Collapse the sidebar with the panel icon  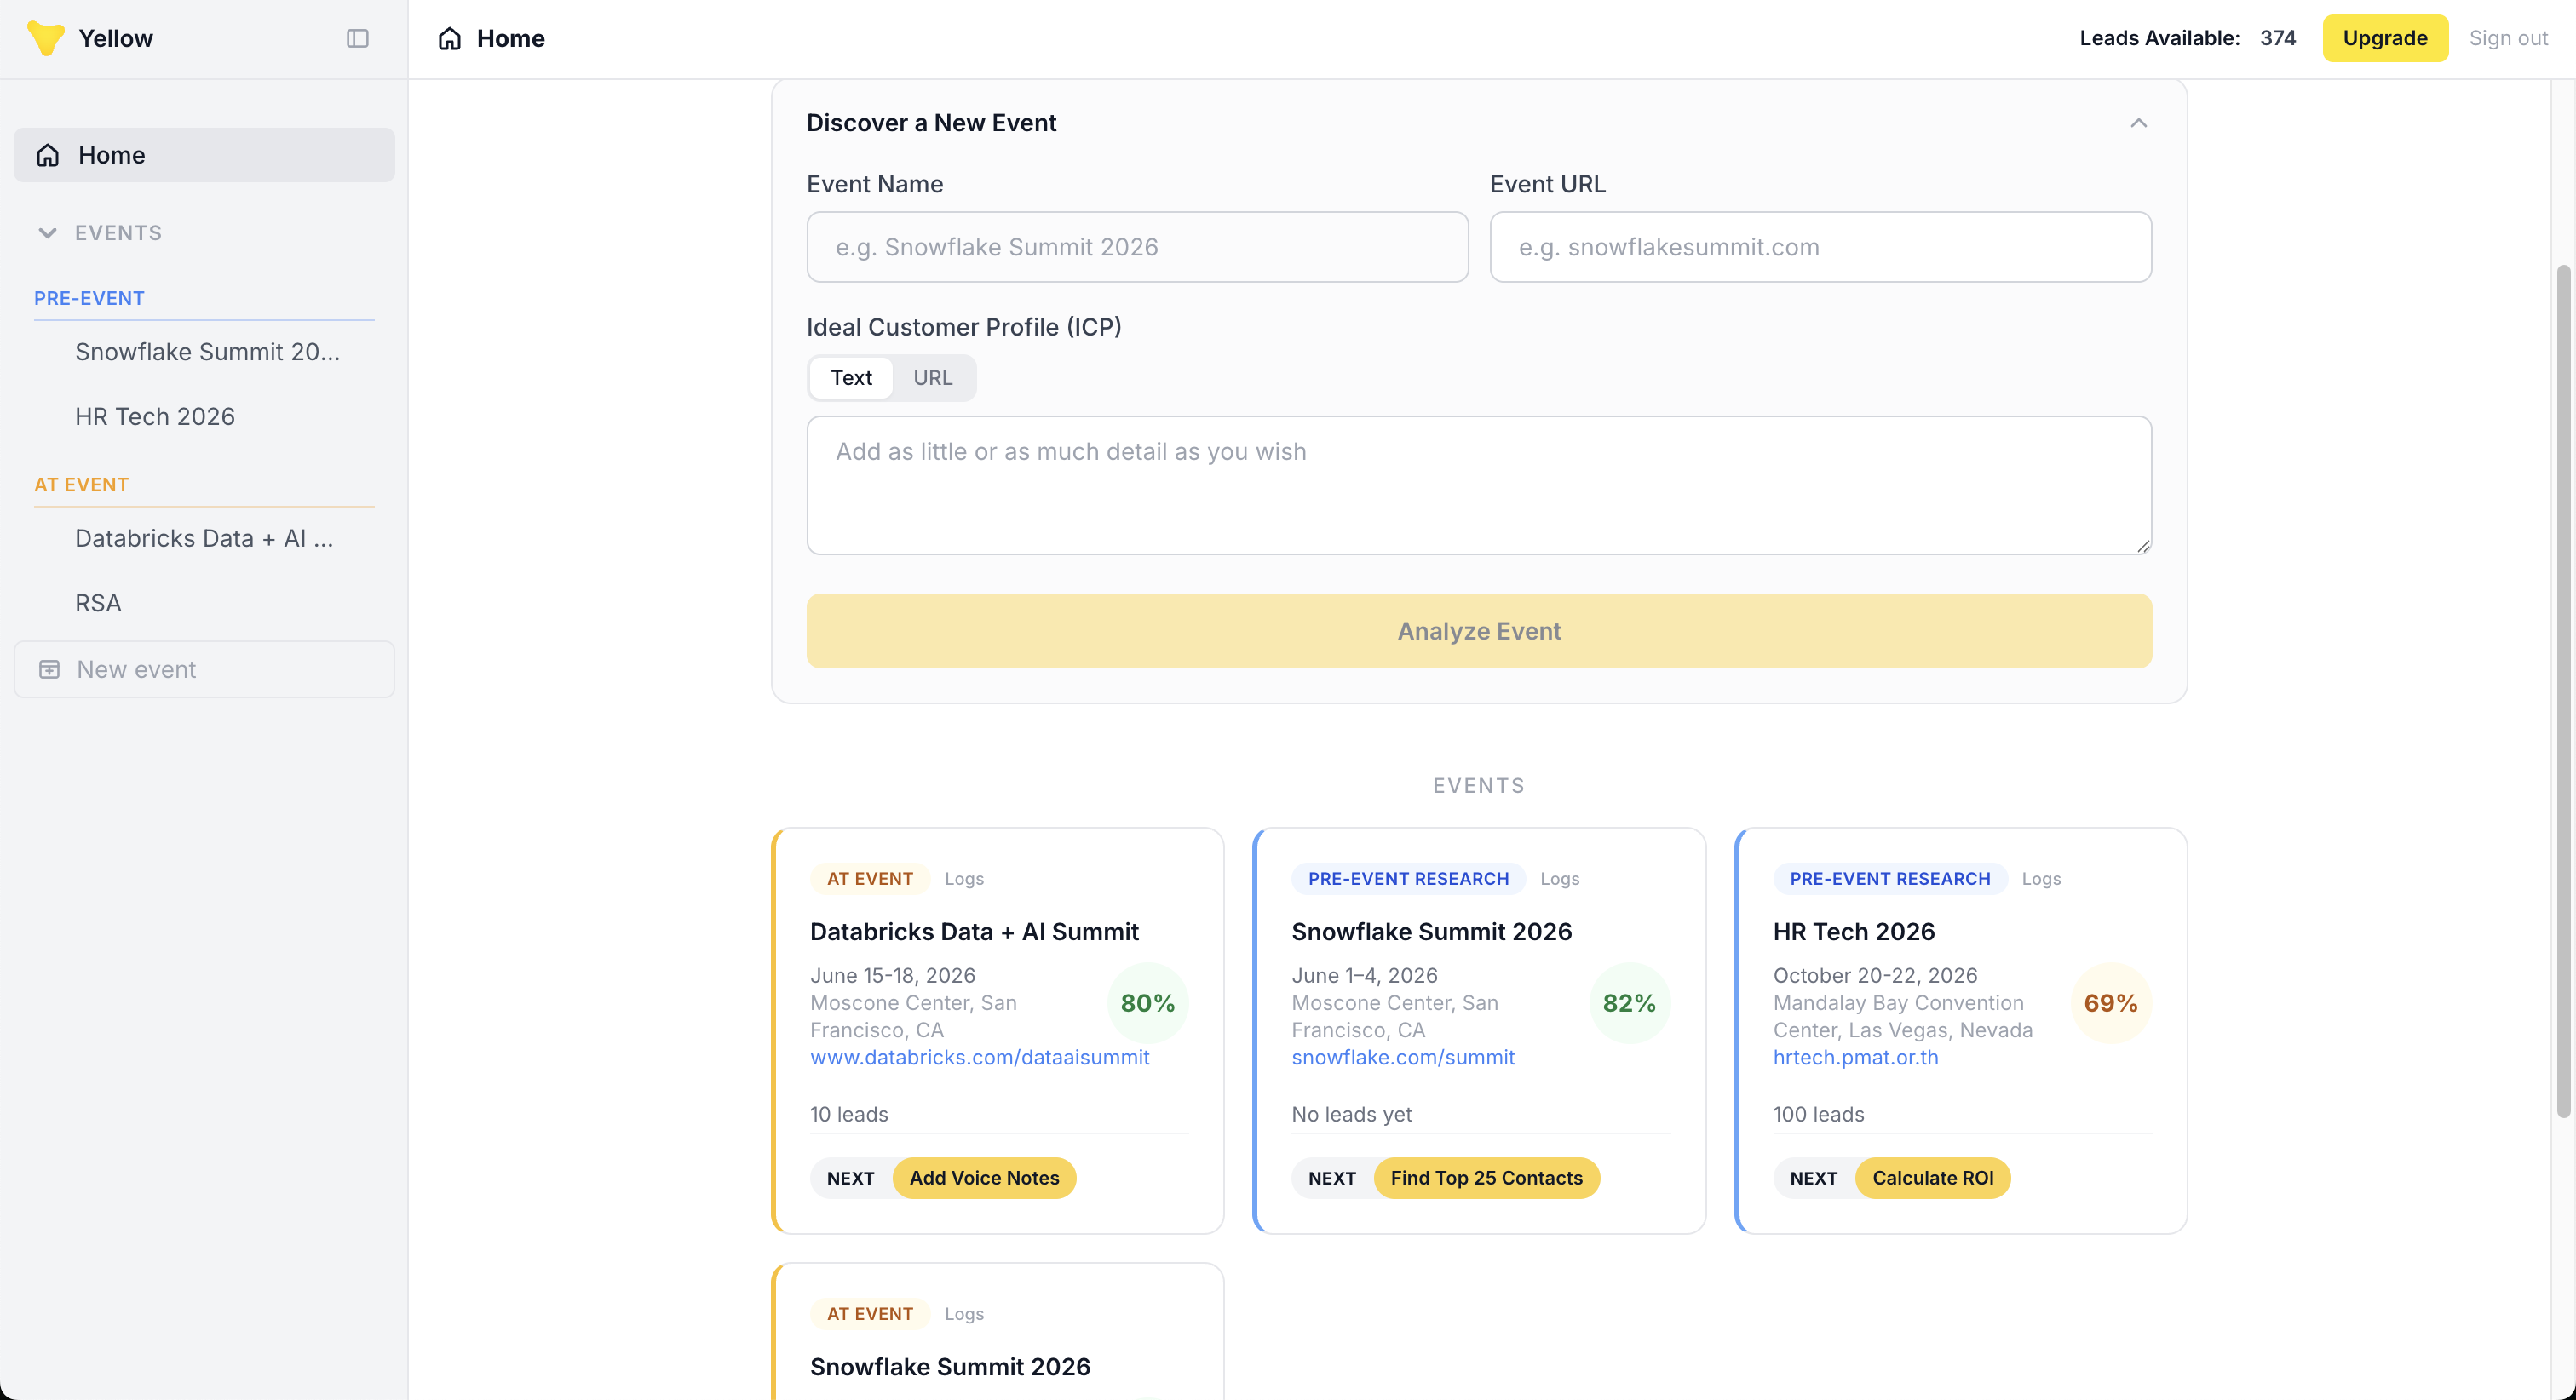(357, 38)
